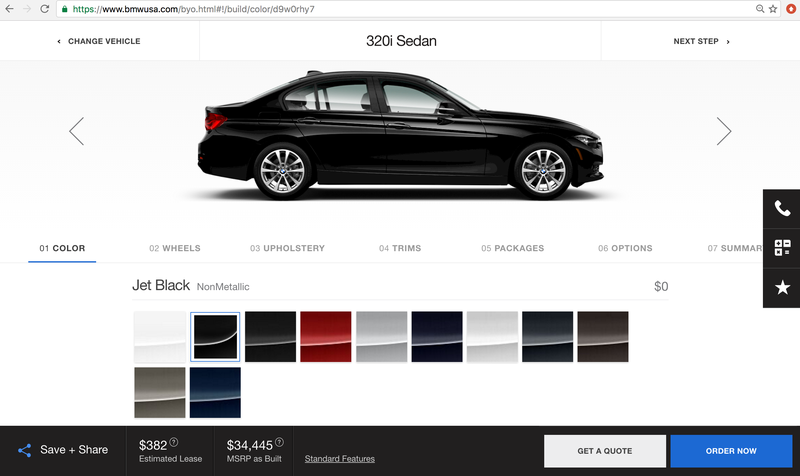
Task: Click the Jet Black color name
Action: pyautogui.click(x=161, y=285)
